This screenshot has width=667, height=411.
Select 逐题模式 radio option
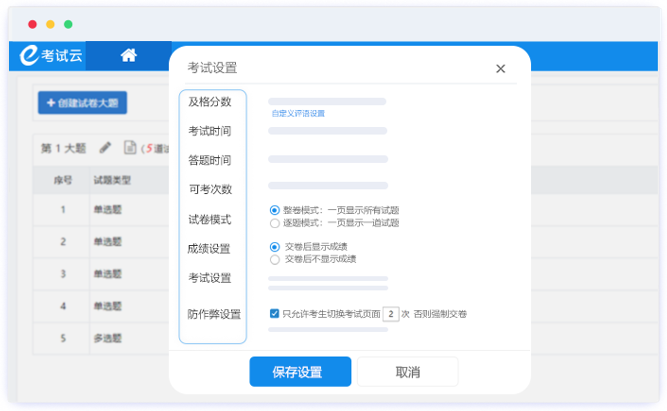point(275,223)
